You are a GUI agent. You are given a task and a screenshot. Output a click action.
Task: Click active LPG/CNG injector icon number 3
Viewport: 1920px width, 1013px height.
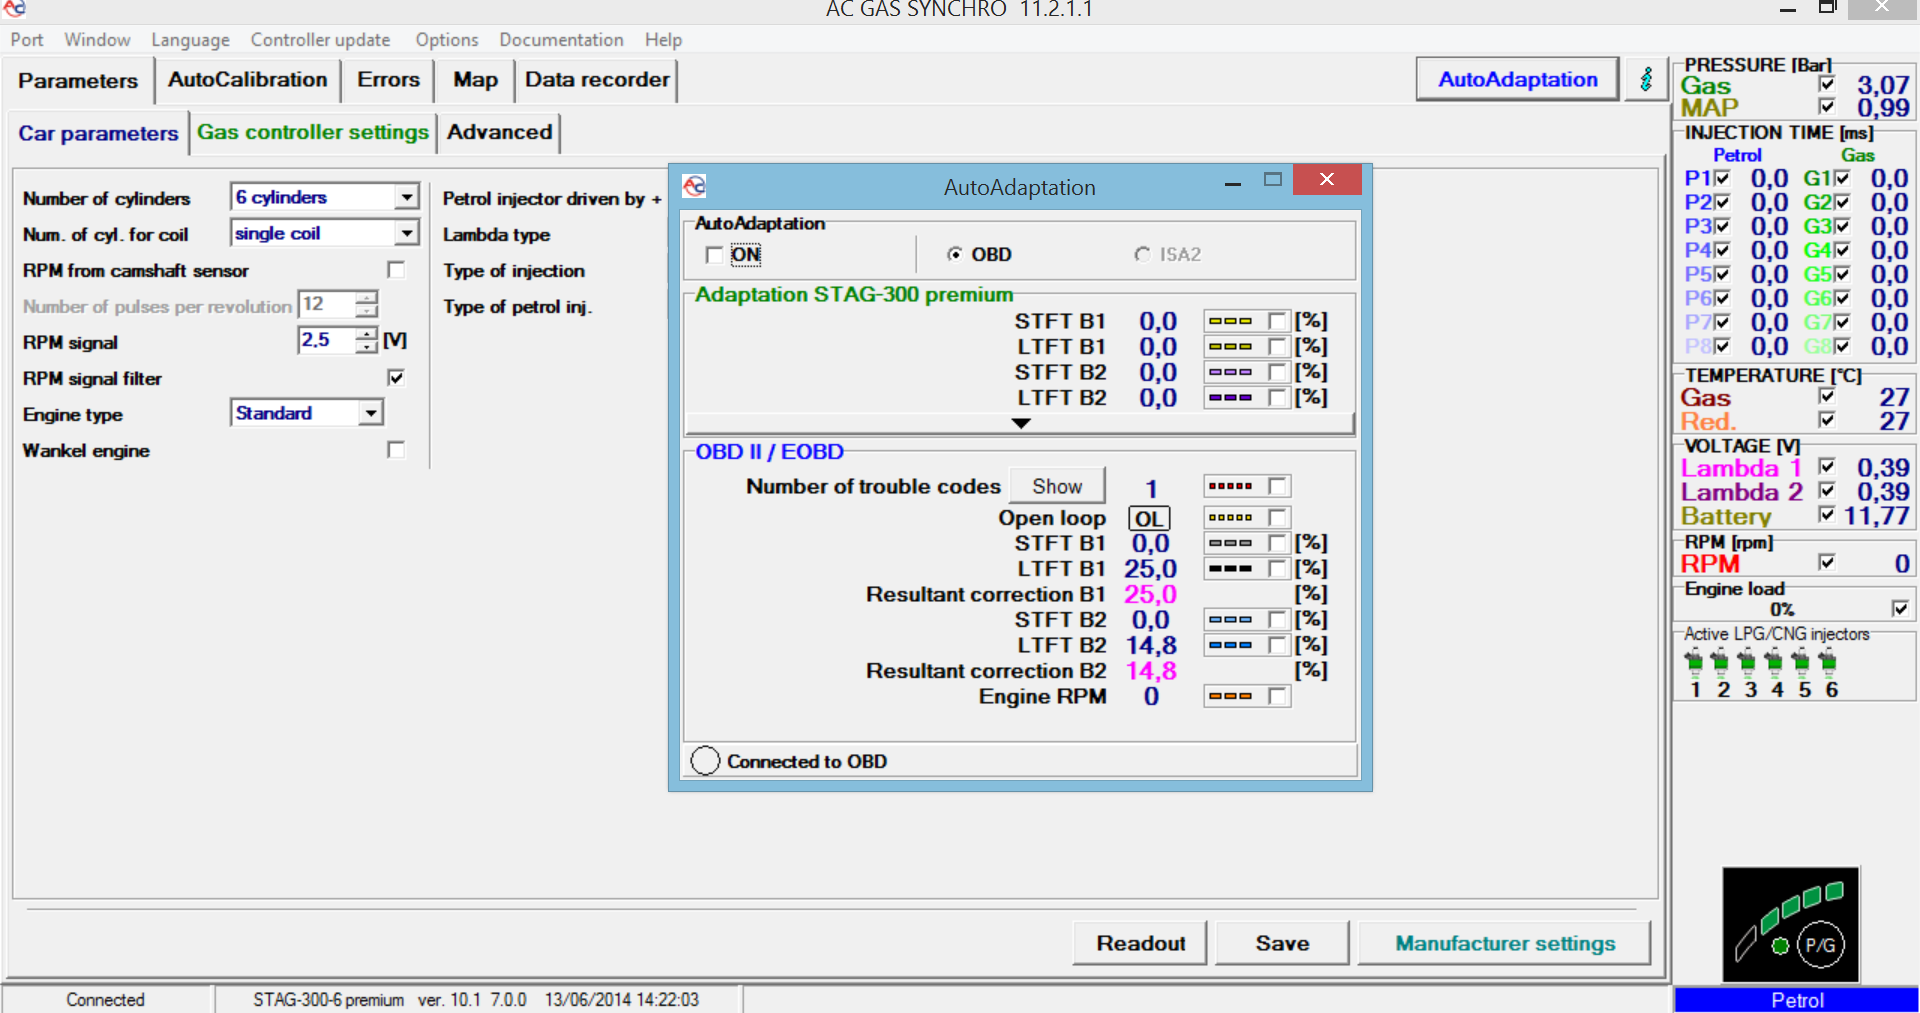1747,661
